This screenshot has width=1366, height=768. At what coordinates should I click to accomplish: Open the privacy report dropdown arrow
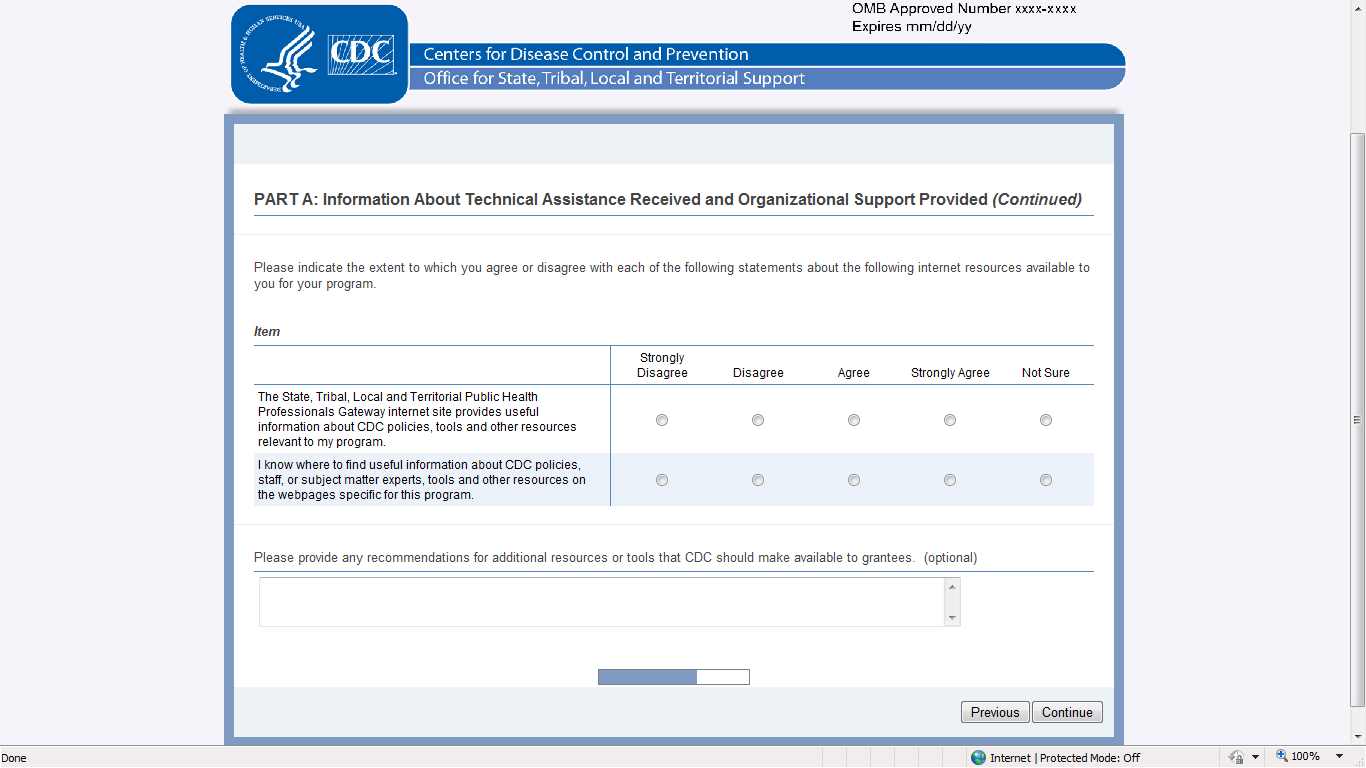pyautogui.click(x=1255, y=758)
